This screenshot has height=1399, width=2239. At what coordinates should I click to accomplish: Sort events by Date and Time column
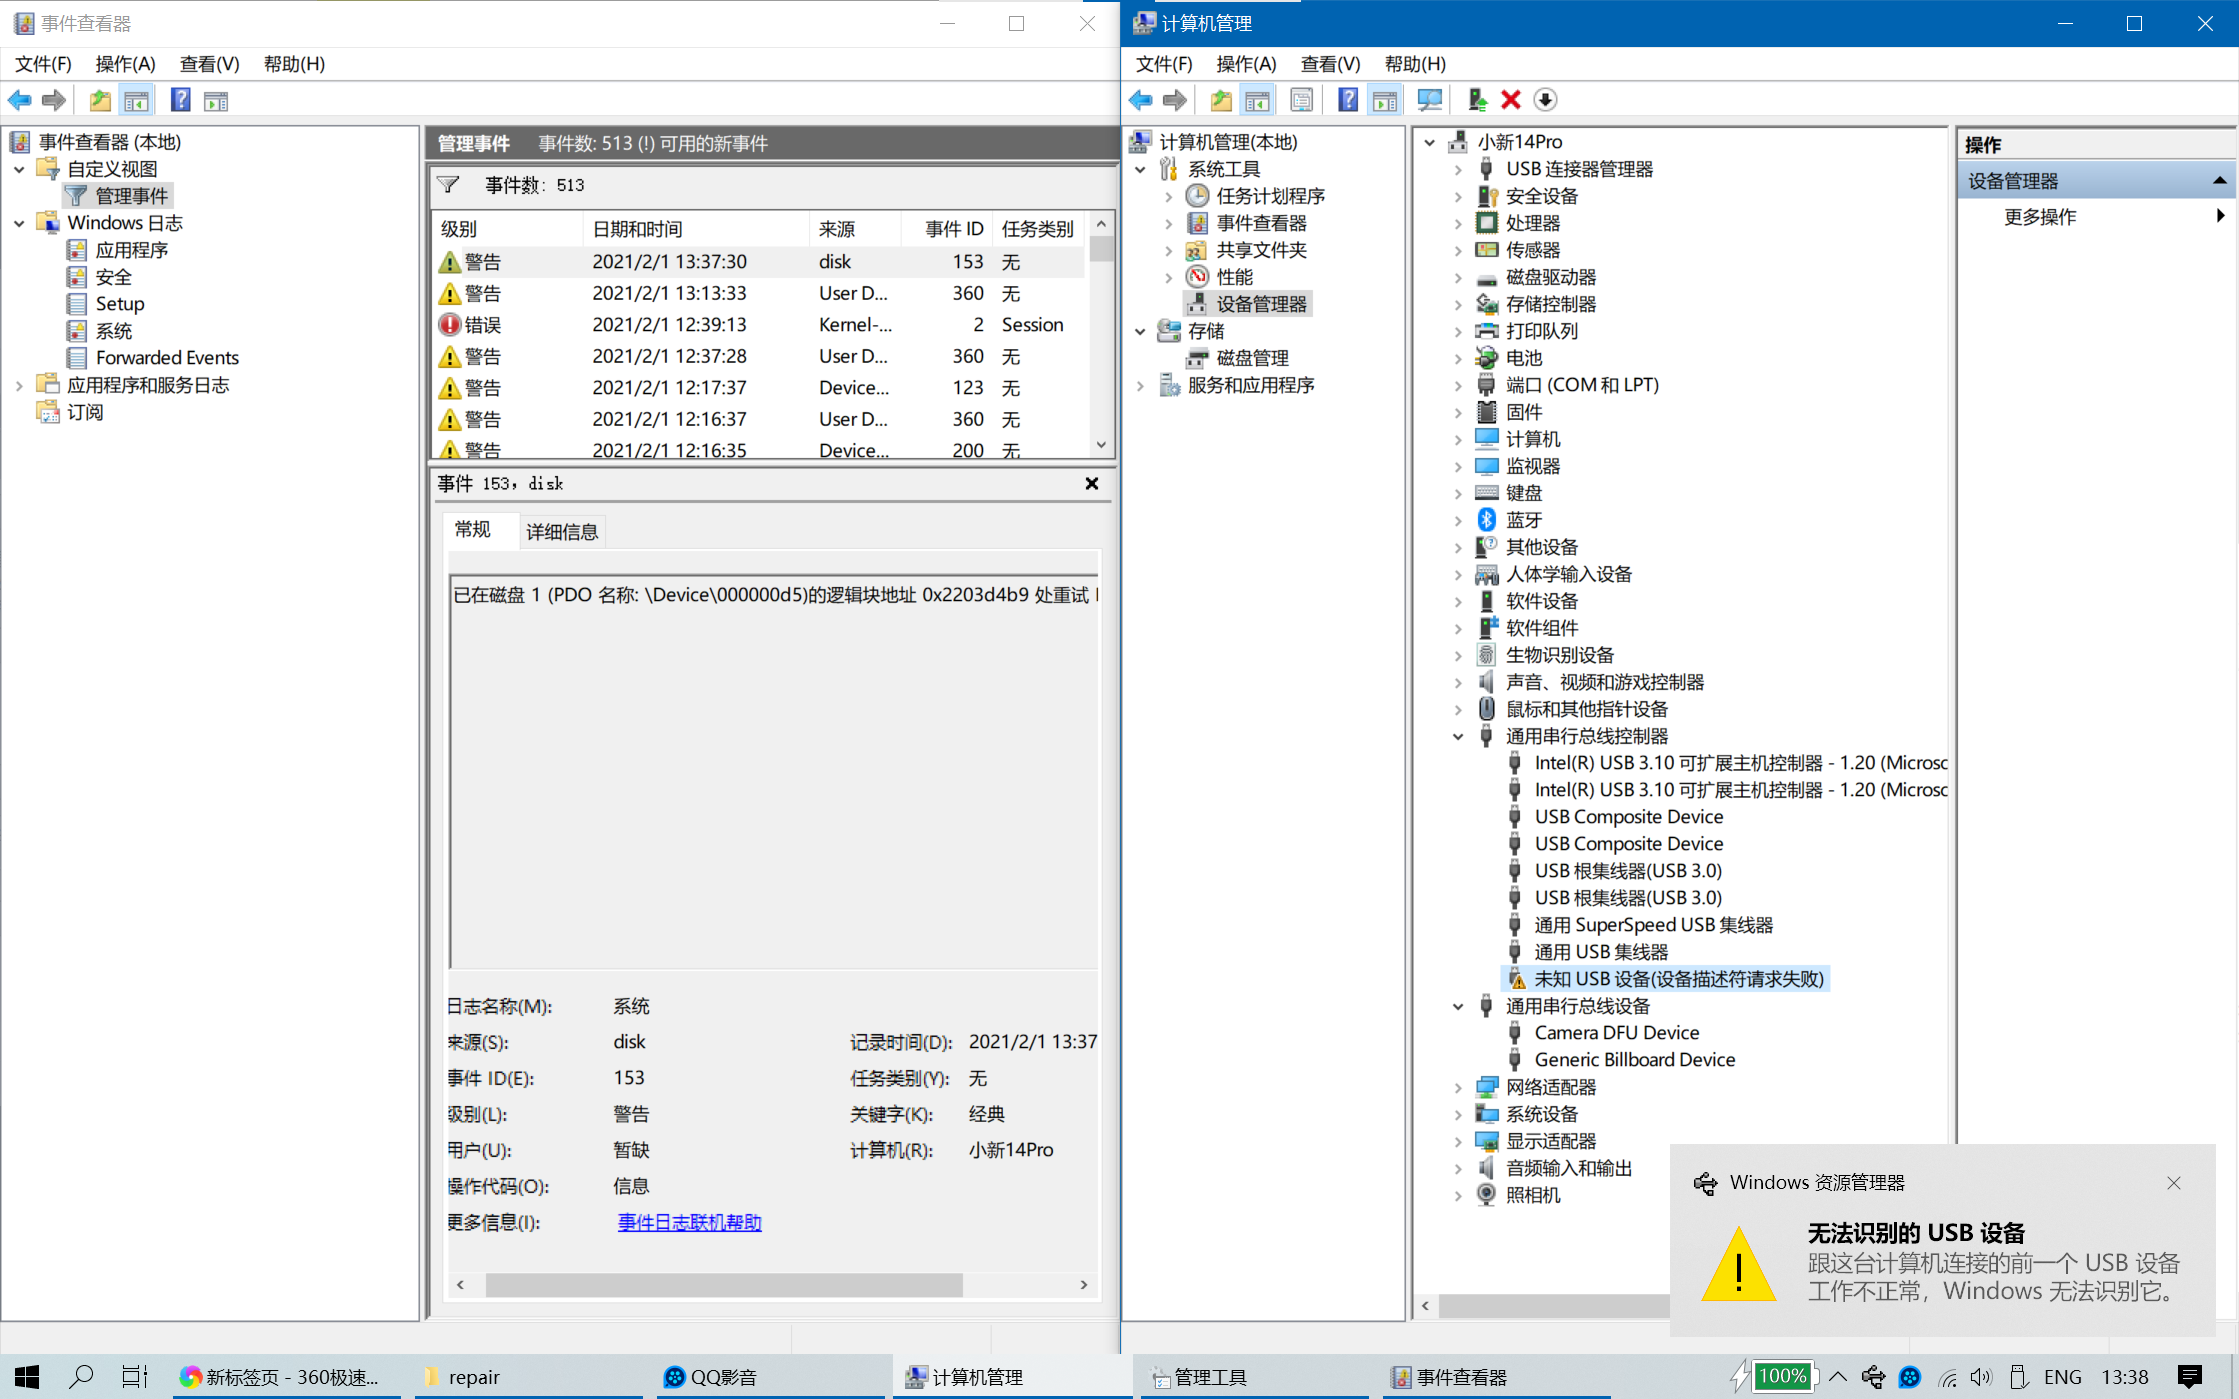(x=696, y=229)
